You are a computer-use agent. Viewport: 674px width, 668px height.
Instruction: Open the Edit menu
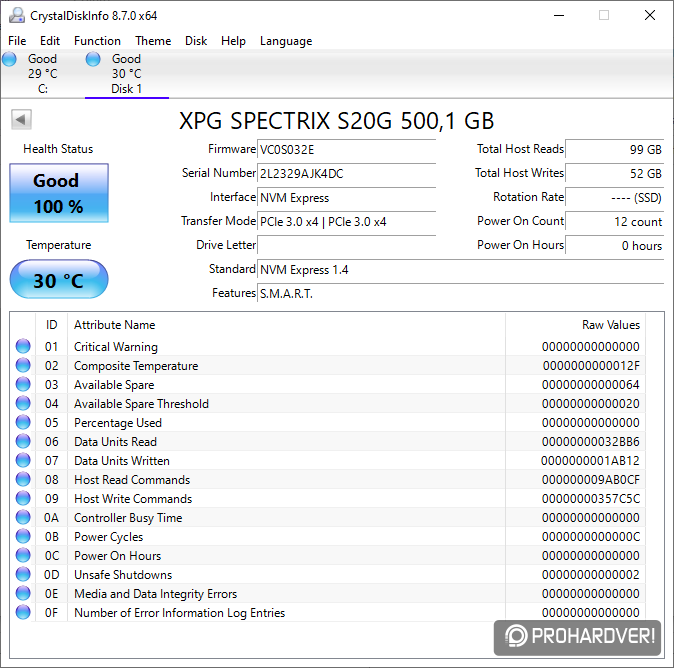50,41
